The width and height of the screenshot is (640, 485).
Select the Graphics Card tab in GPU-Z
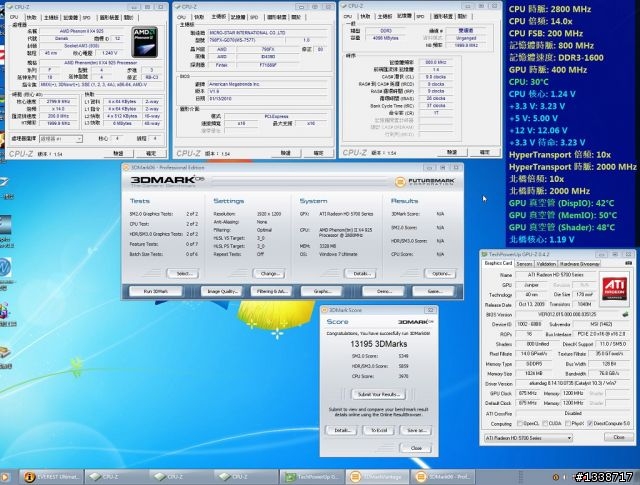[x=498, y=263]
